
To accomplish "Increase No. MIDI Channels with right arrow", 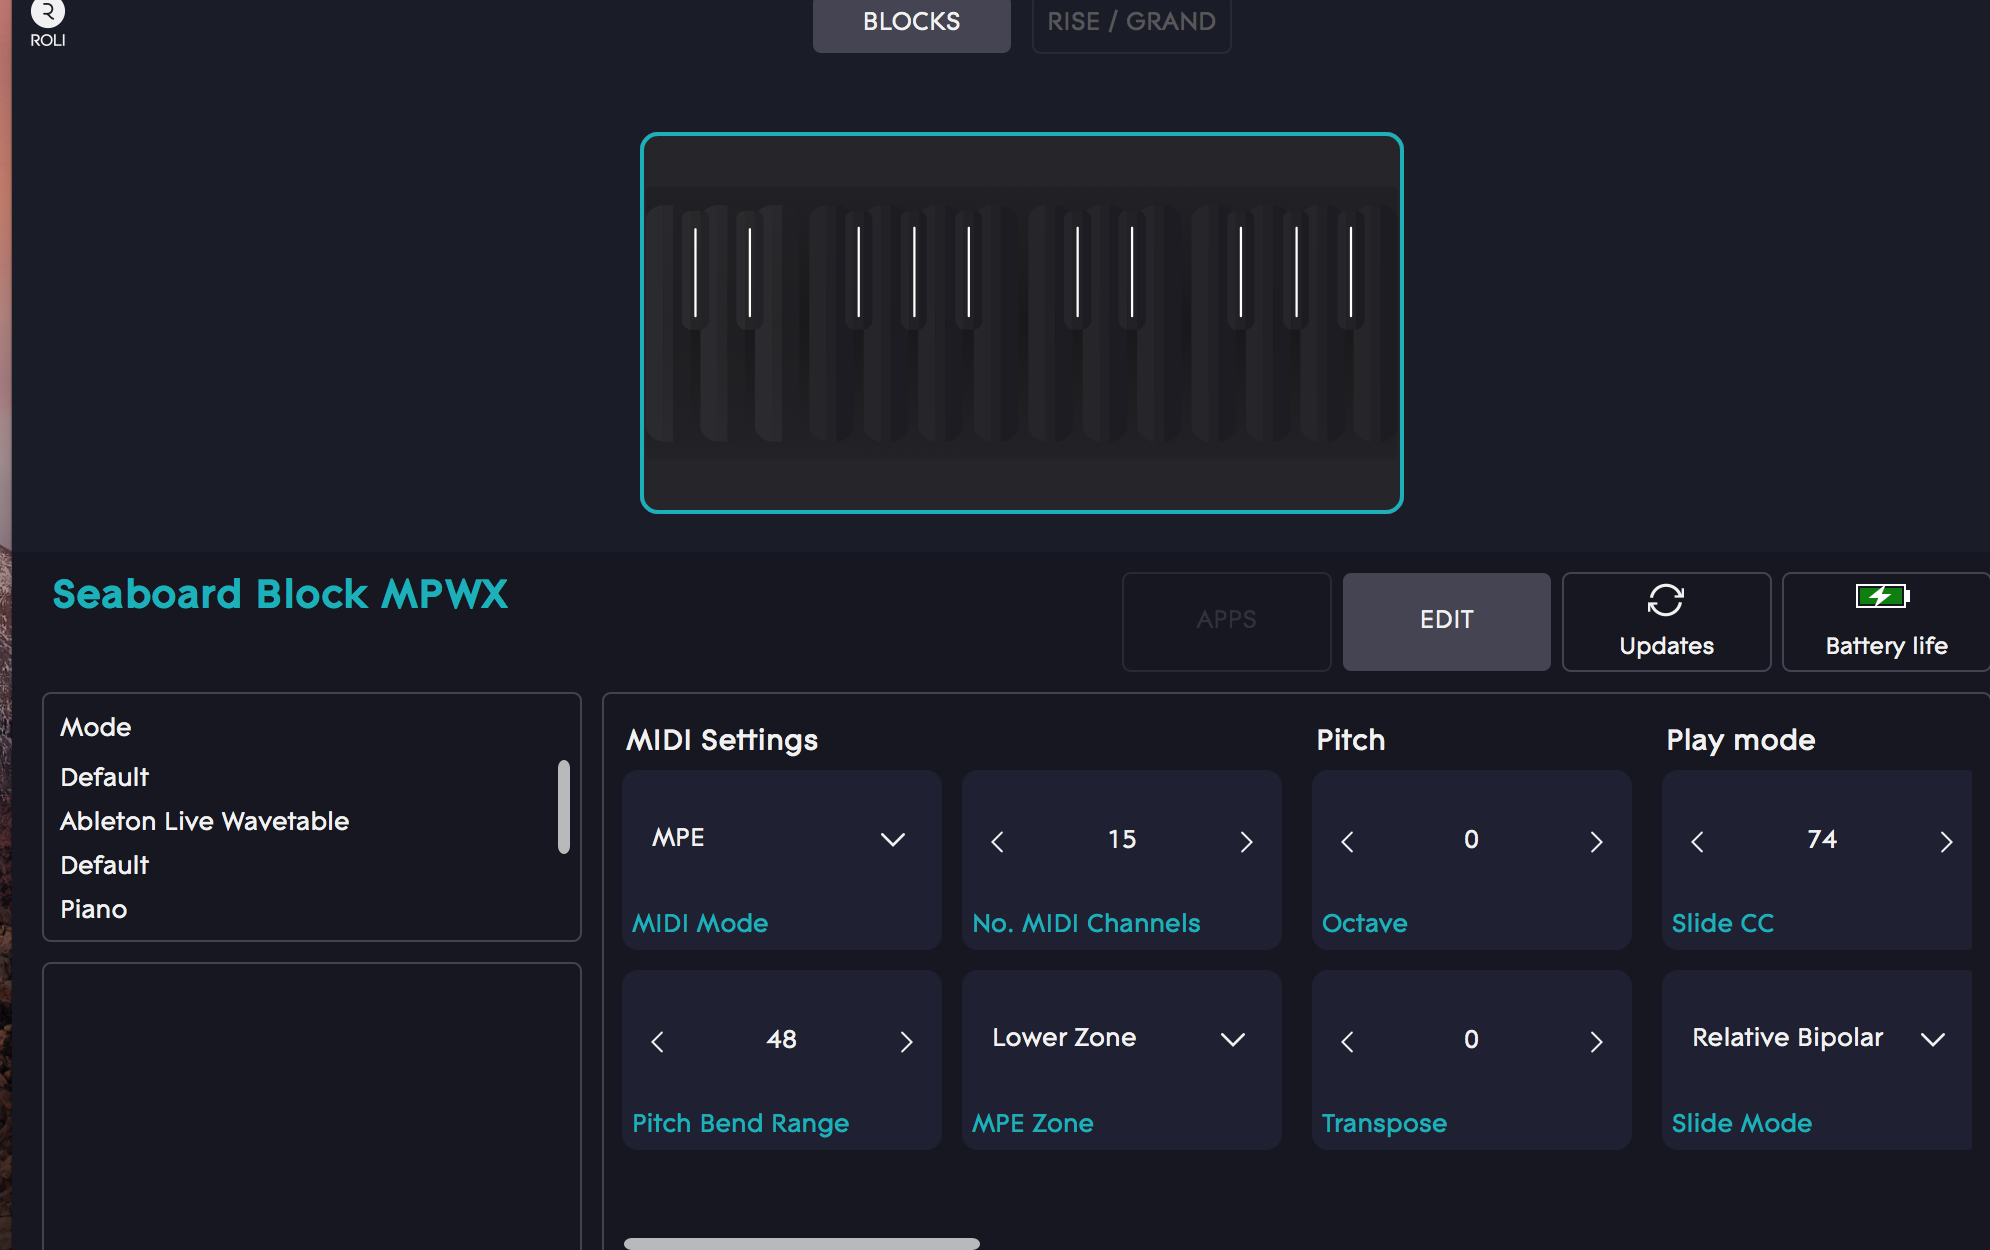I will click(1246, 842).
